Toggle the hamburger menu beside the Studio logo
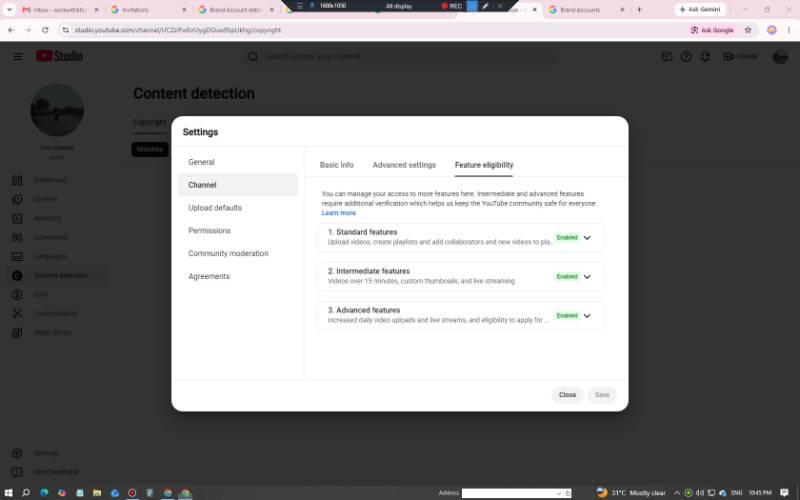This screenshot has width=800, height=500. pyautogui.click(x=18, y=56)
